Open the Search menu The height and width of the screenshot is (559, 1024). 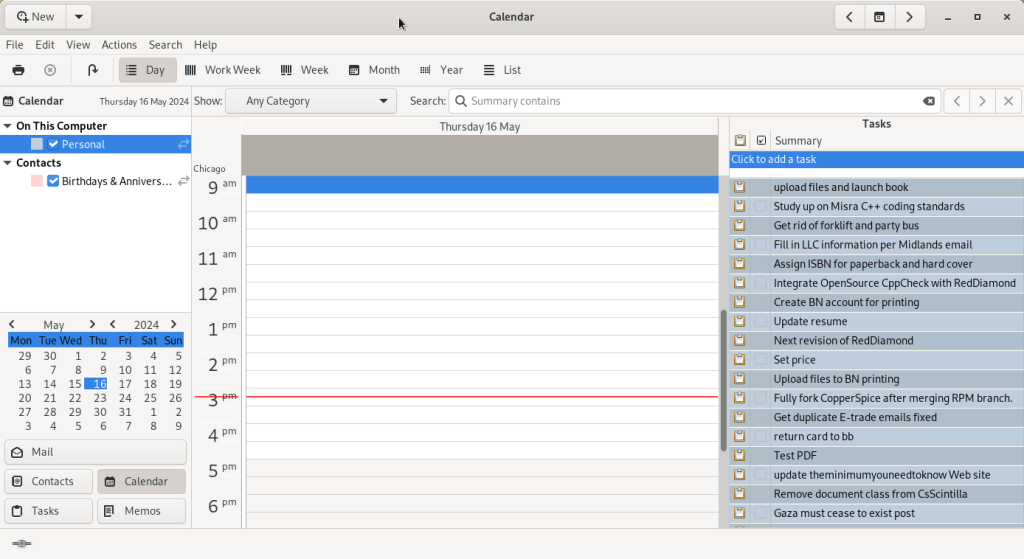[x=165, y=44]
